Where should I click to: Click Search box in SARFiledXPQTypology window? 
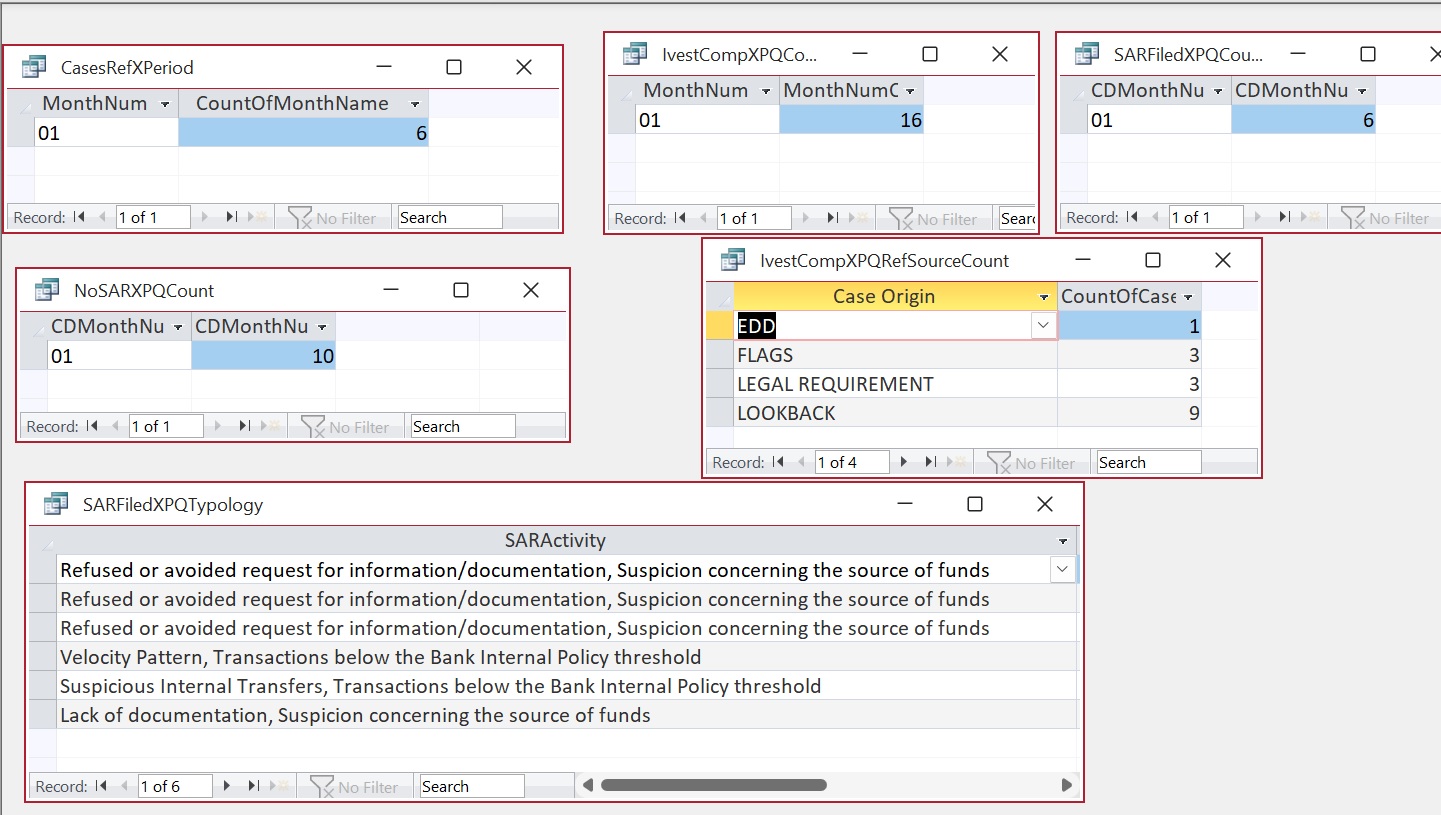(472, 786)
